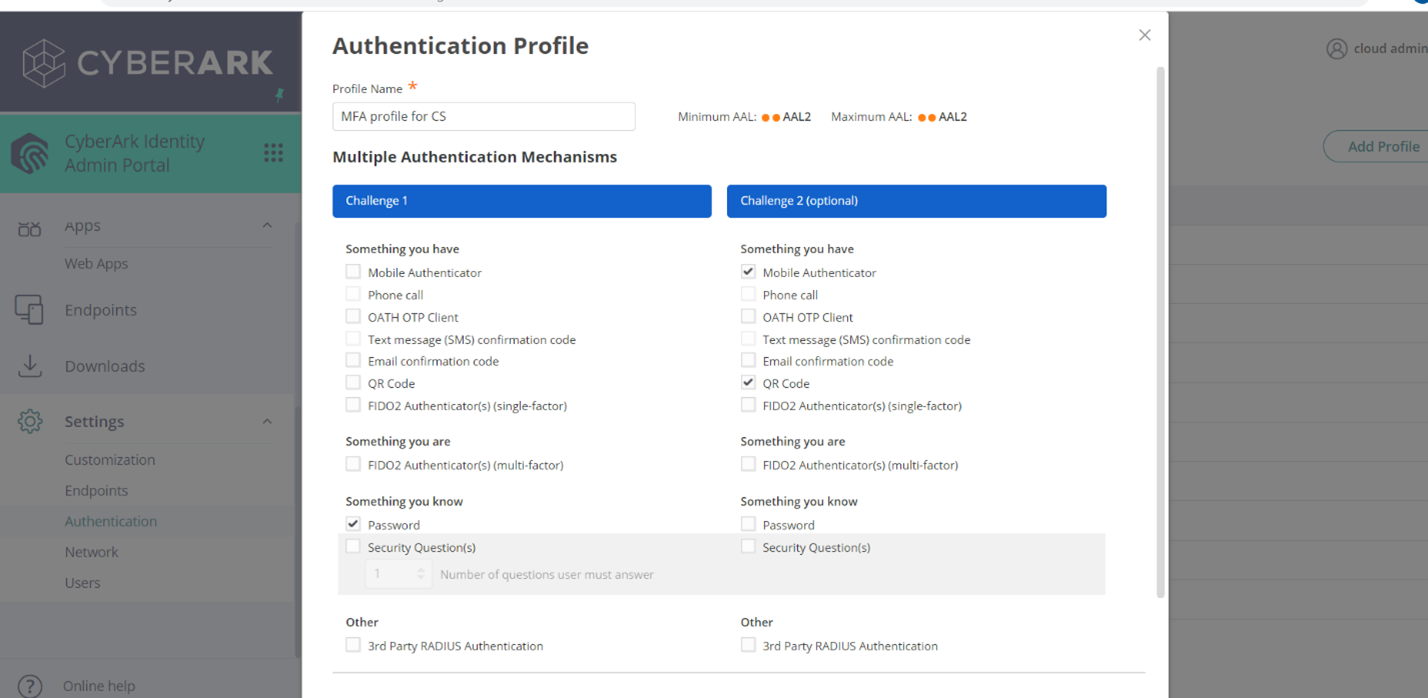Screen dimensions: 1428x698
Task: Click Multiple Authentication Mechanisms heading
Action: pyautogui.click(x=475, y=157)
